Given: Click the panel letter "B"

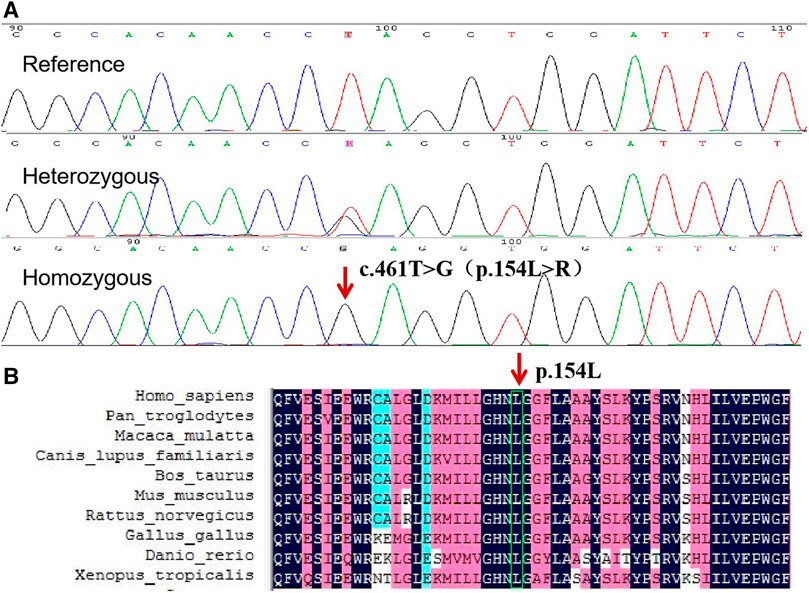Looking at the screenshot, I should click(x=11, y=376).
